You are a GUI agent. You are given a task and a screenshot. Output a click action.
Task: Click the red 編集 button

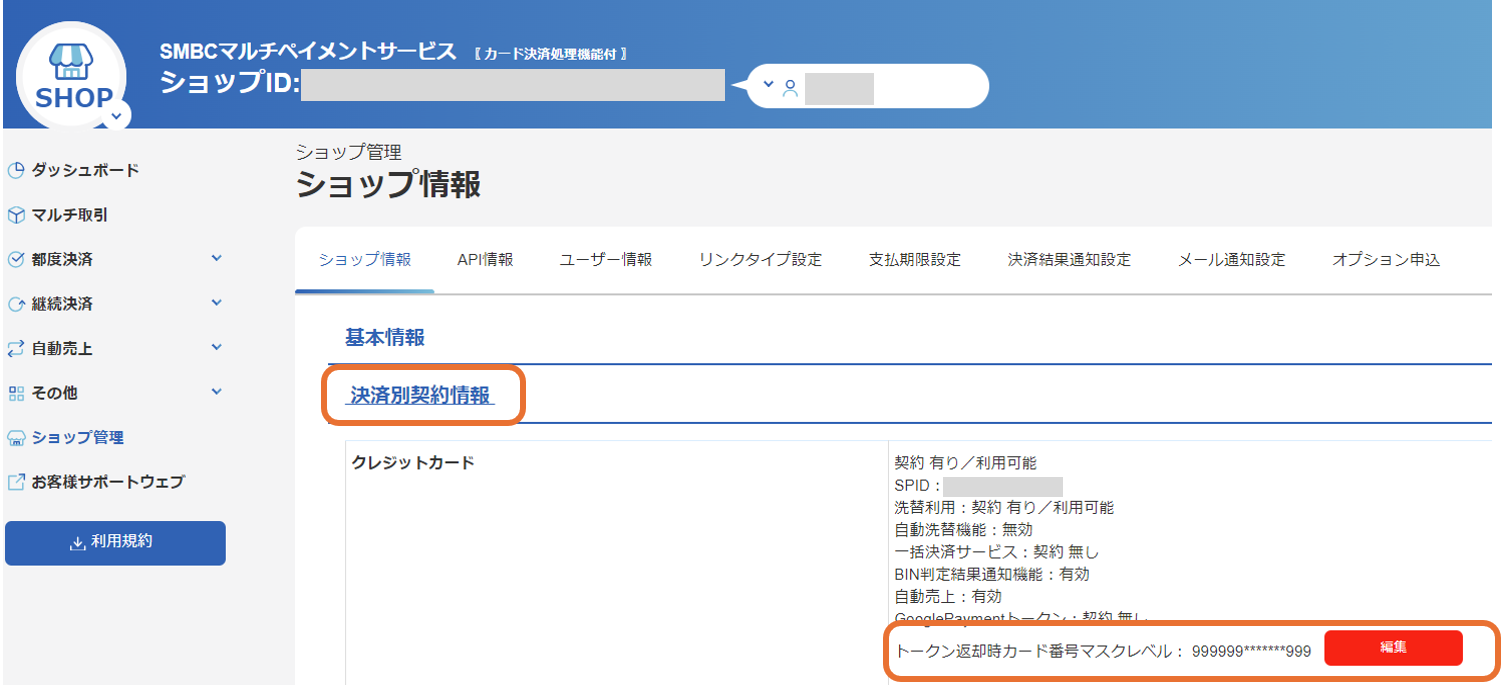[x=1394, y=647]
